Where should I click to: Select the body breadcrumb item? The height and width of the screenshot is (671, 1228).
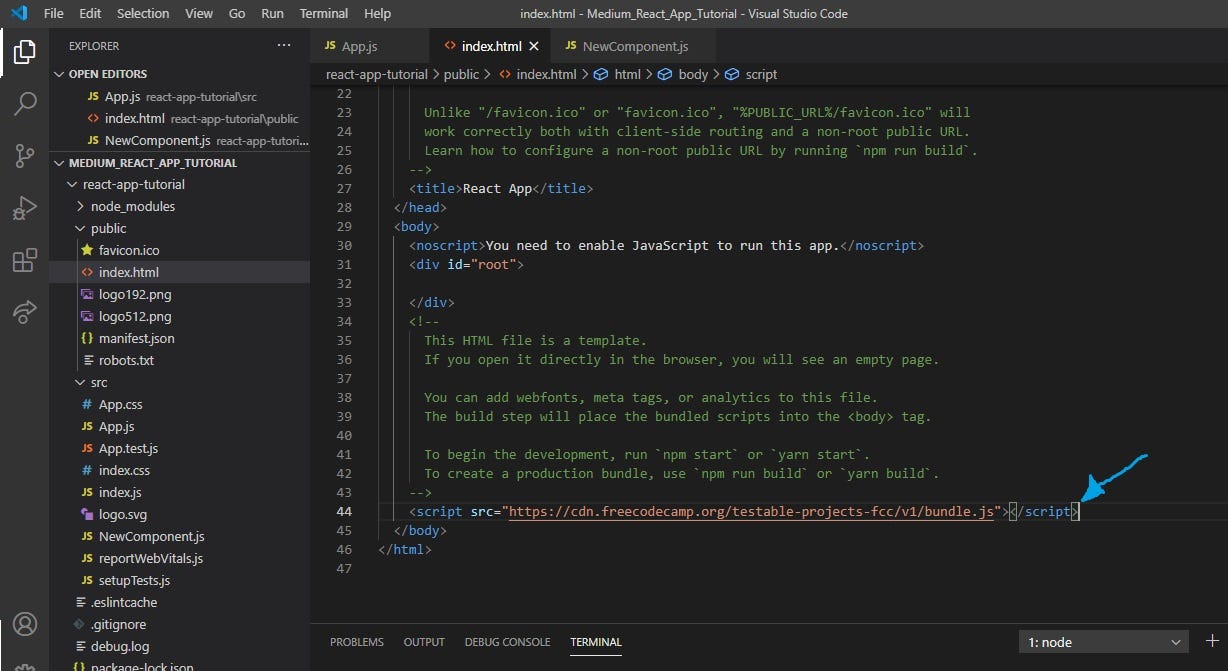click(x=692, y=74)
